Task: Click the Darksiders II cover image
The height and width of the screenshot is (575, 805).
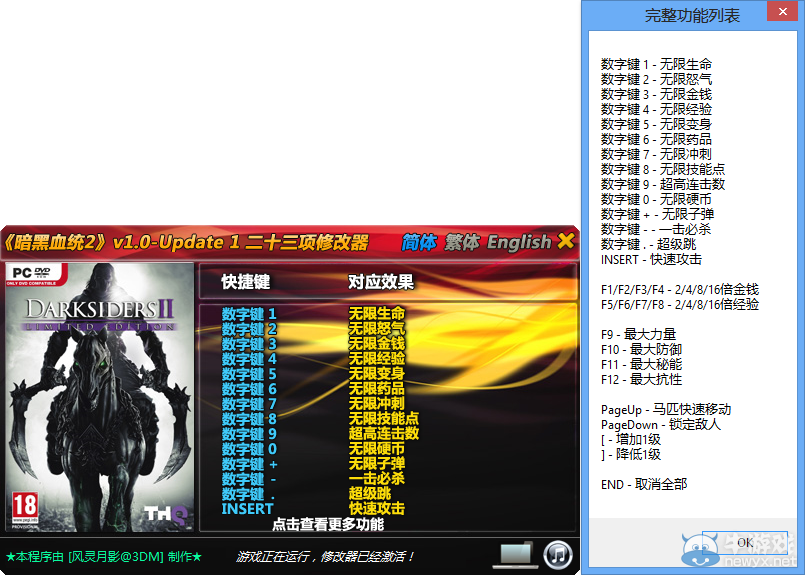Action: pos(99,397)
